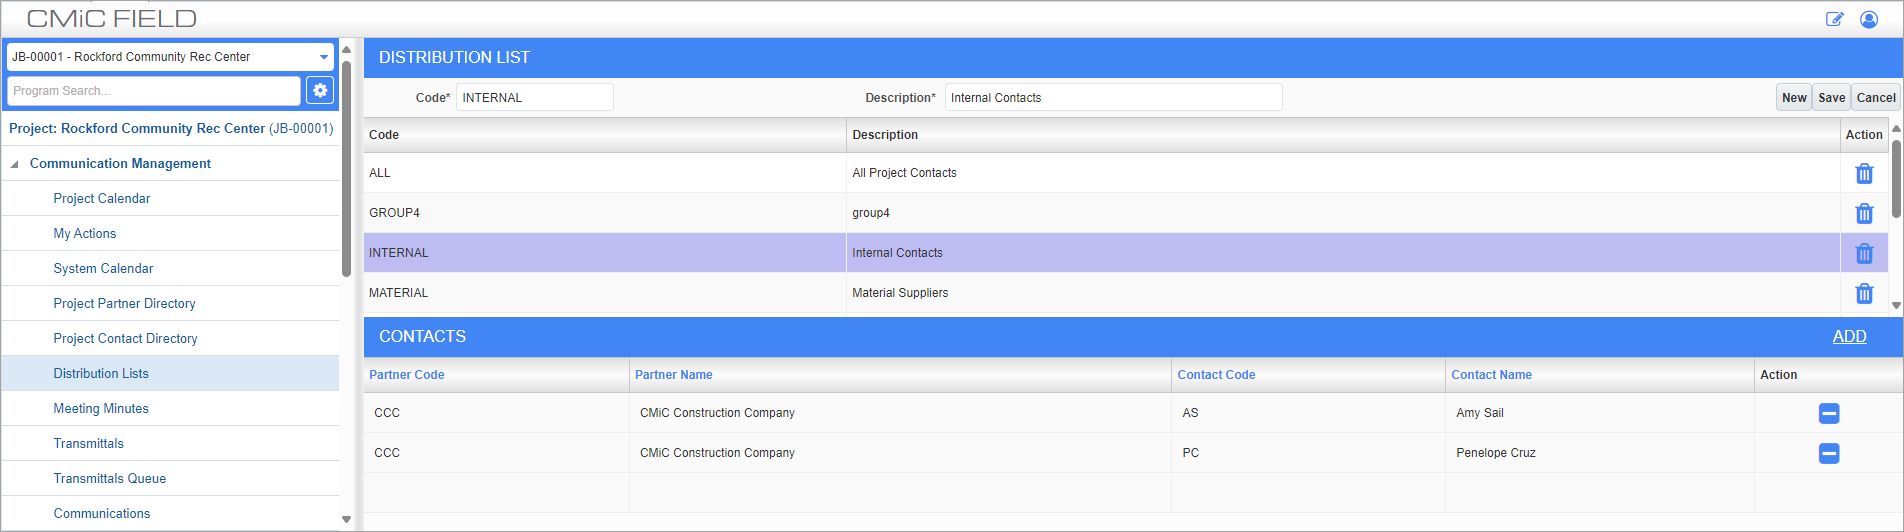The height and width of the screenshot is (532, 1904).
Task: Open Meeting Minutes menu item
Action: tap(101, 408)
